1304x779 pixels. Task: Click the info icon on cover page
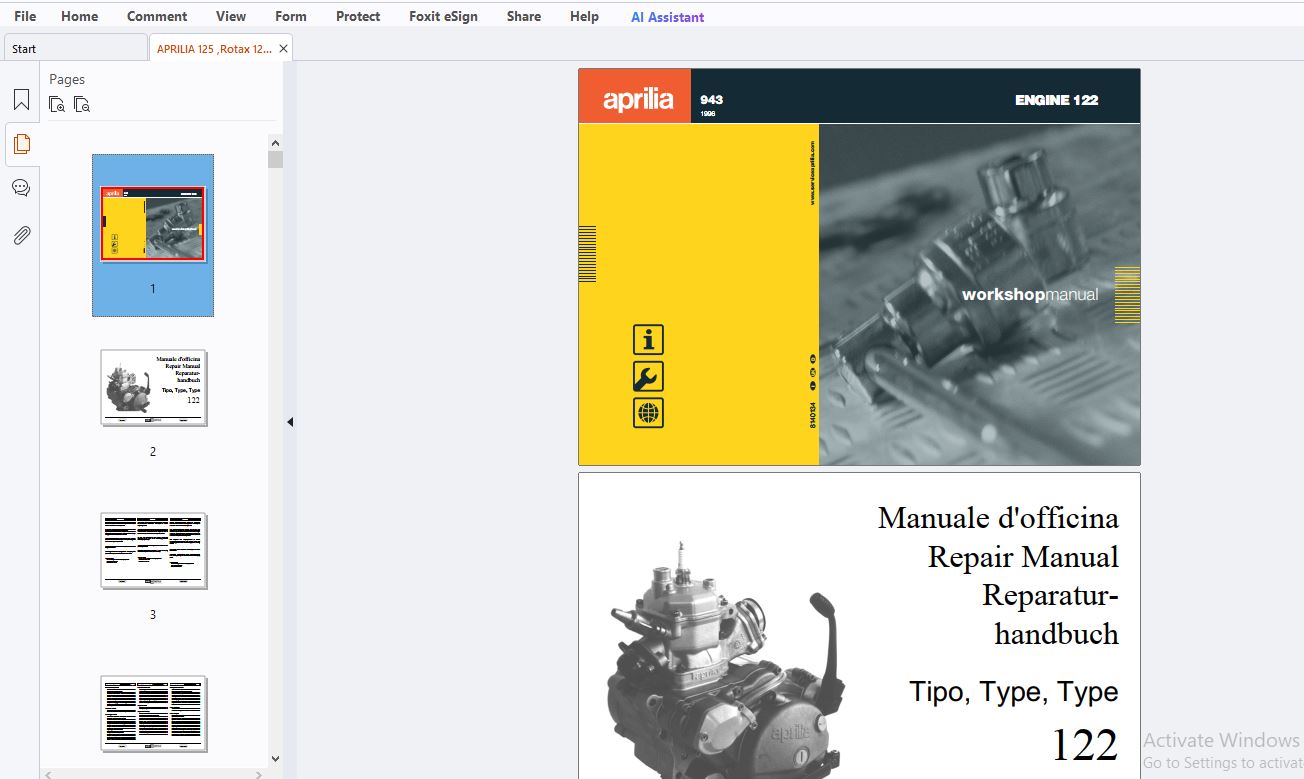(x=648, y=340)
